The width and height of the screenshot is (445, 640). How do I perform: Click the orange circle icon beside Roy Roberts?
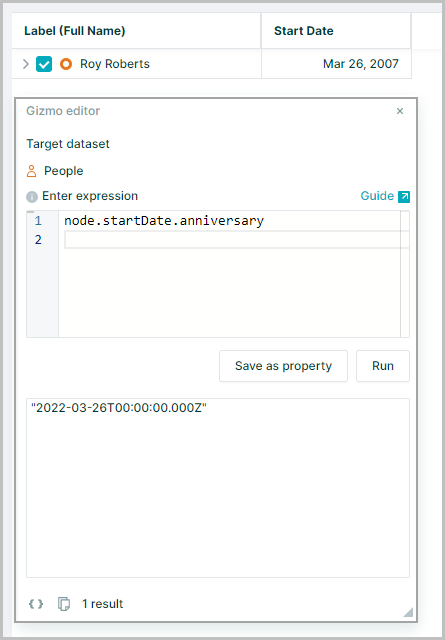[x=66, y=64]
